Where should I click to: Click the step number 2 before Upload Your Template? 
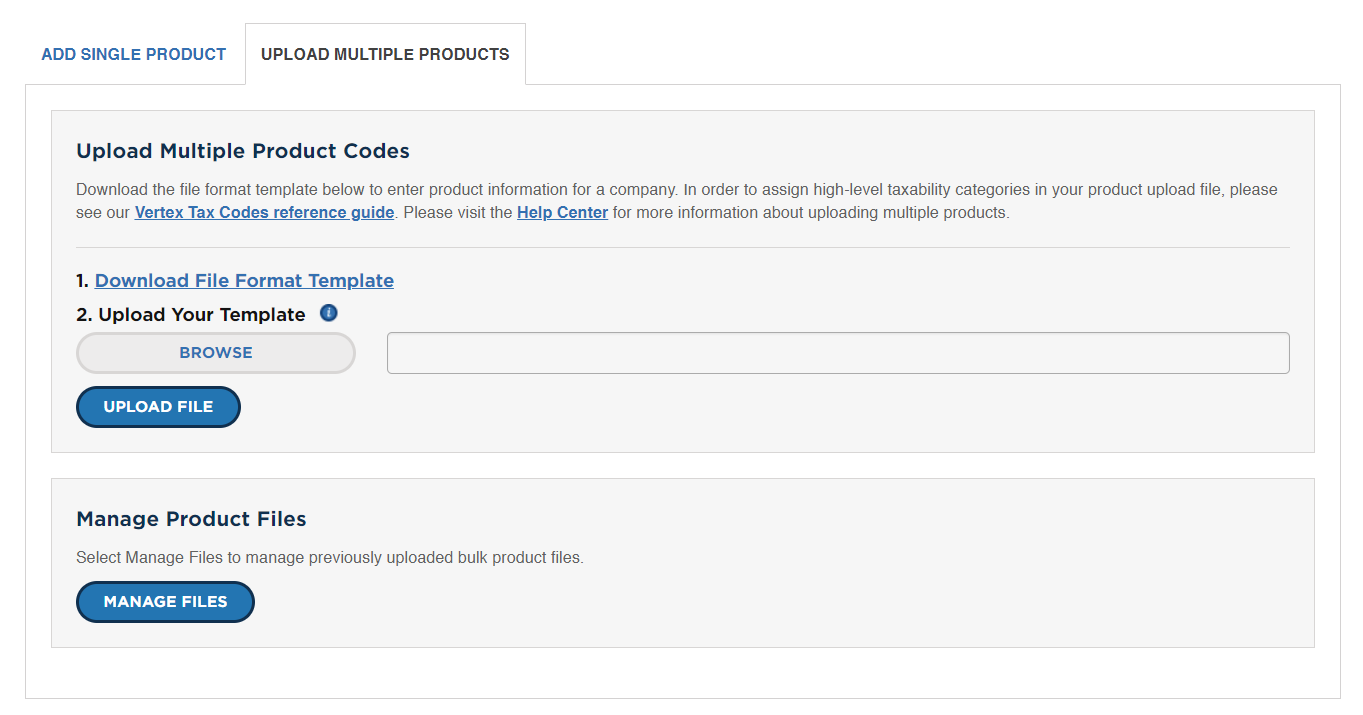[83, 315]
